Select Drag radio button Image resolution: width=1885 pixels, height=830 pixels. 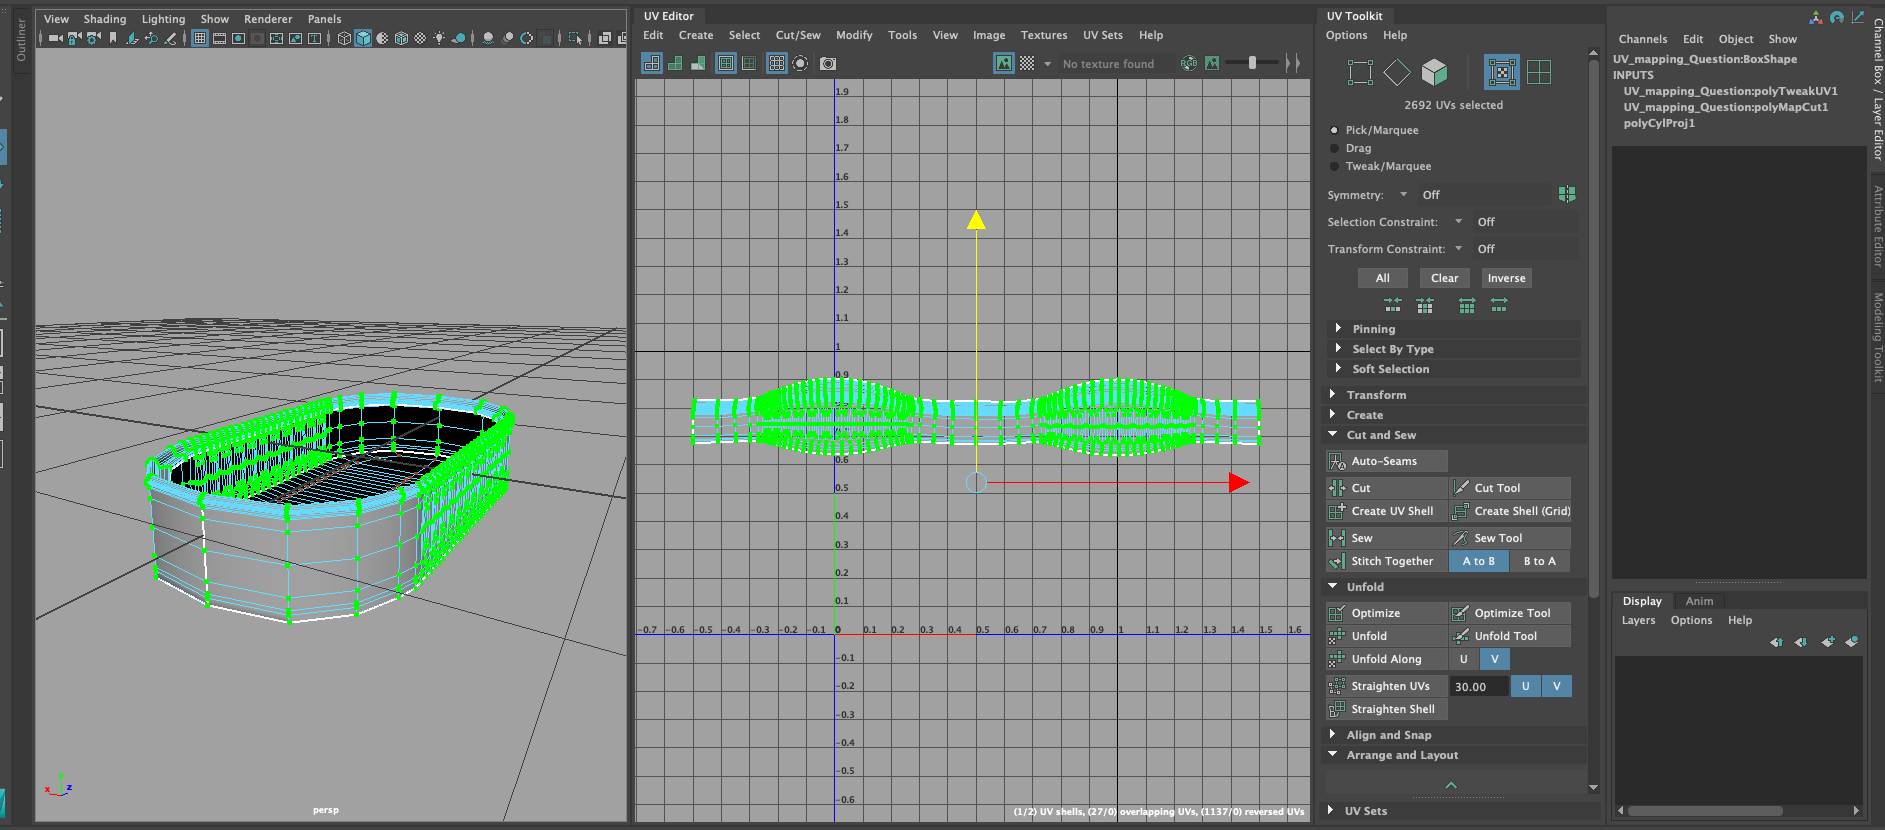click(x=1334, y=148)
